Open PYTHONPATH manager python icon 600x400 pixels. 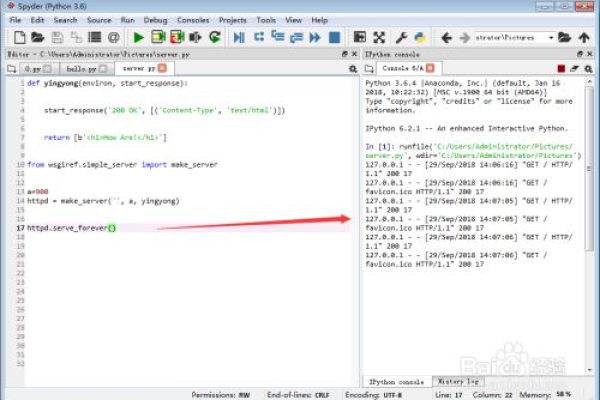pos(420,38)
